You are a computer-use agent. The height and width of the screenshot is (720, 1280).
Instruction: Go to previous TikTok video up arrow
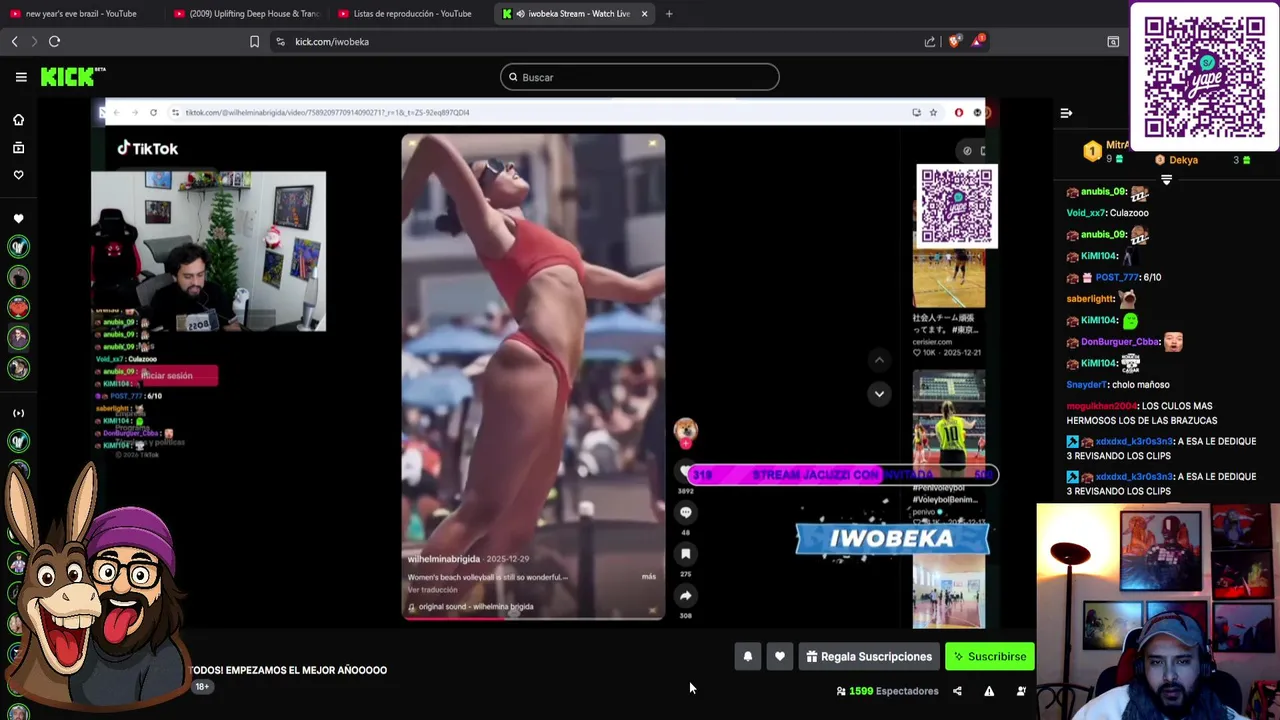[879, 359]
